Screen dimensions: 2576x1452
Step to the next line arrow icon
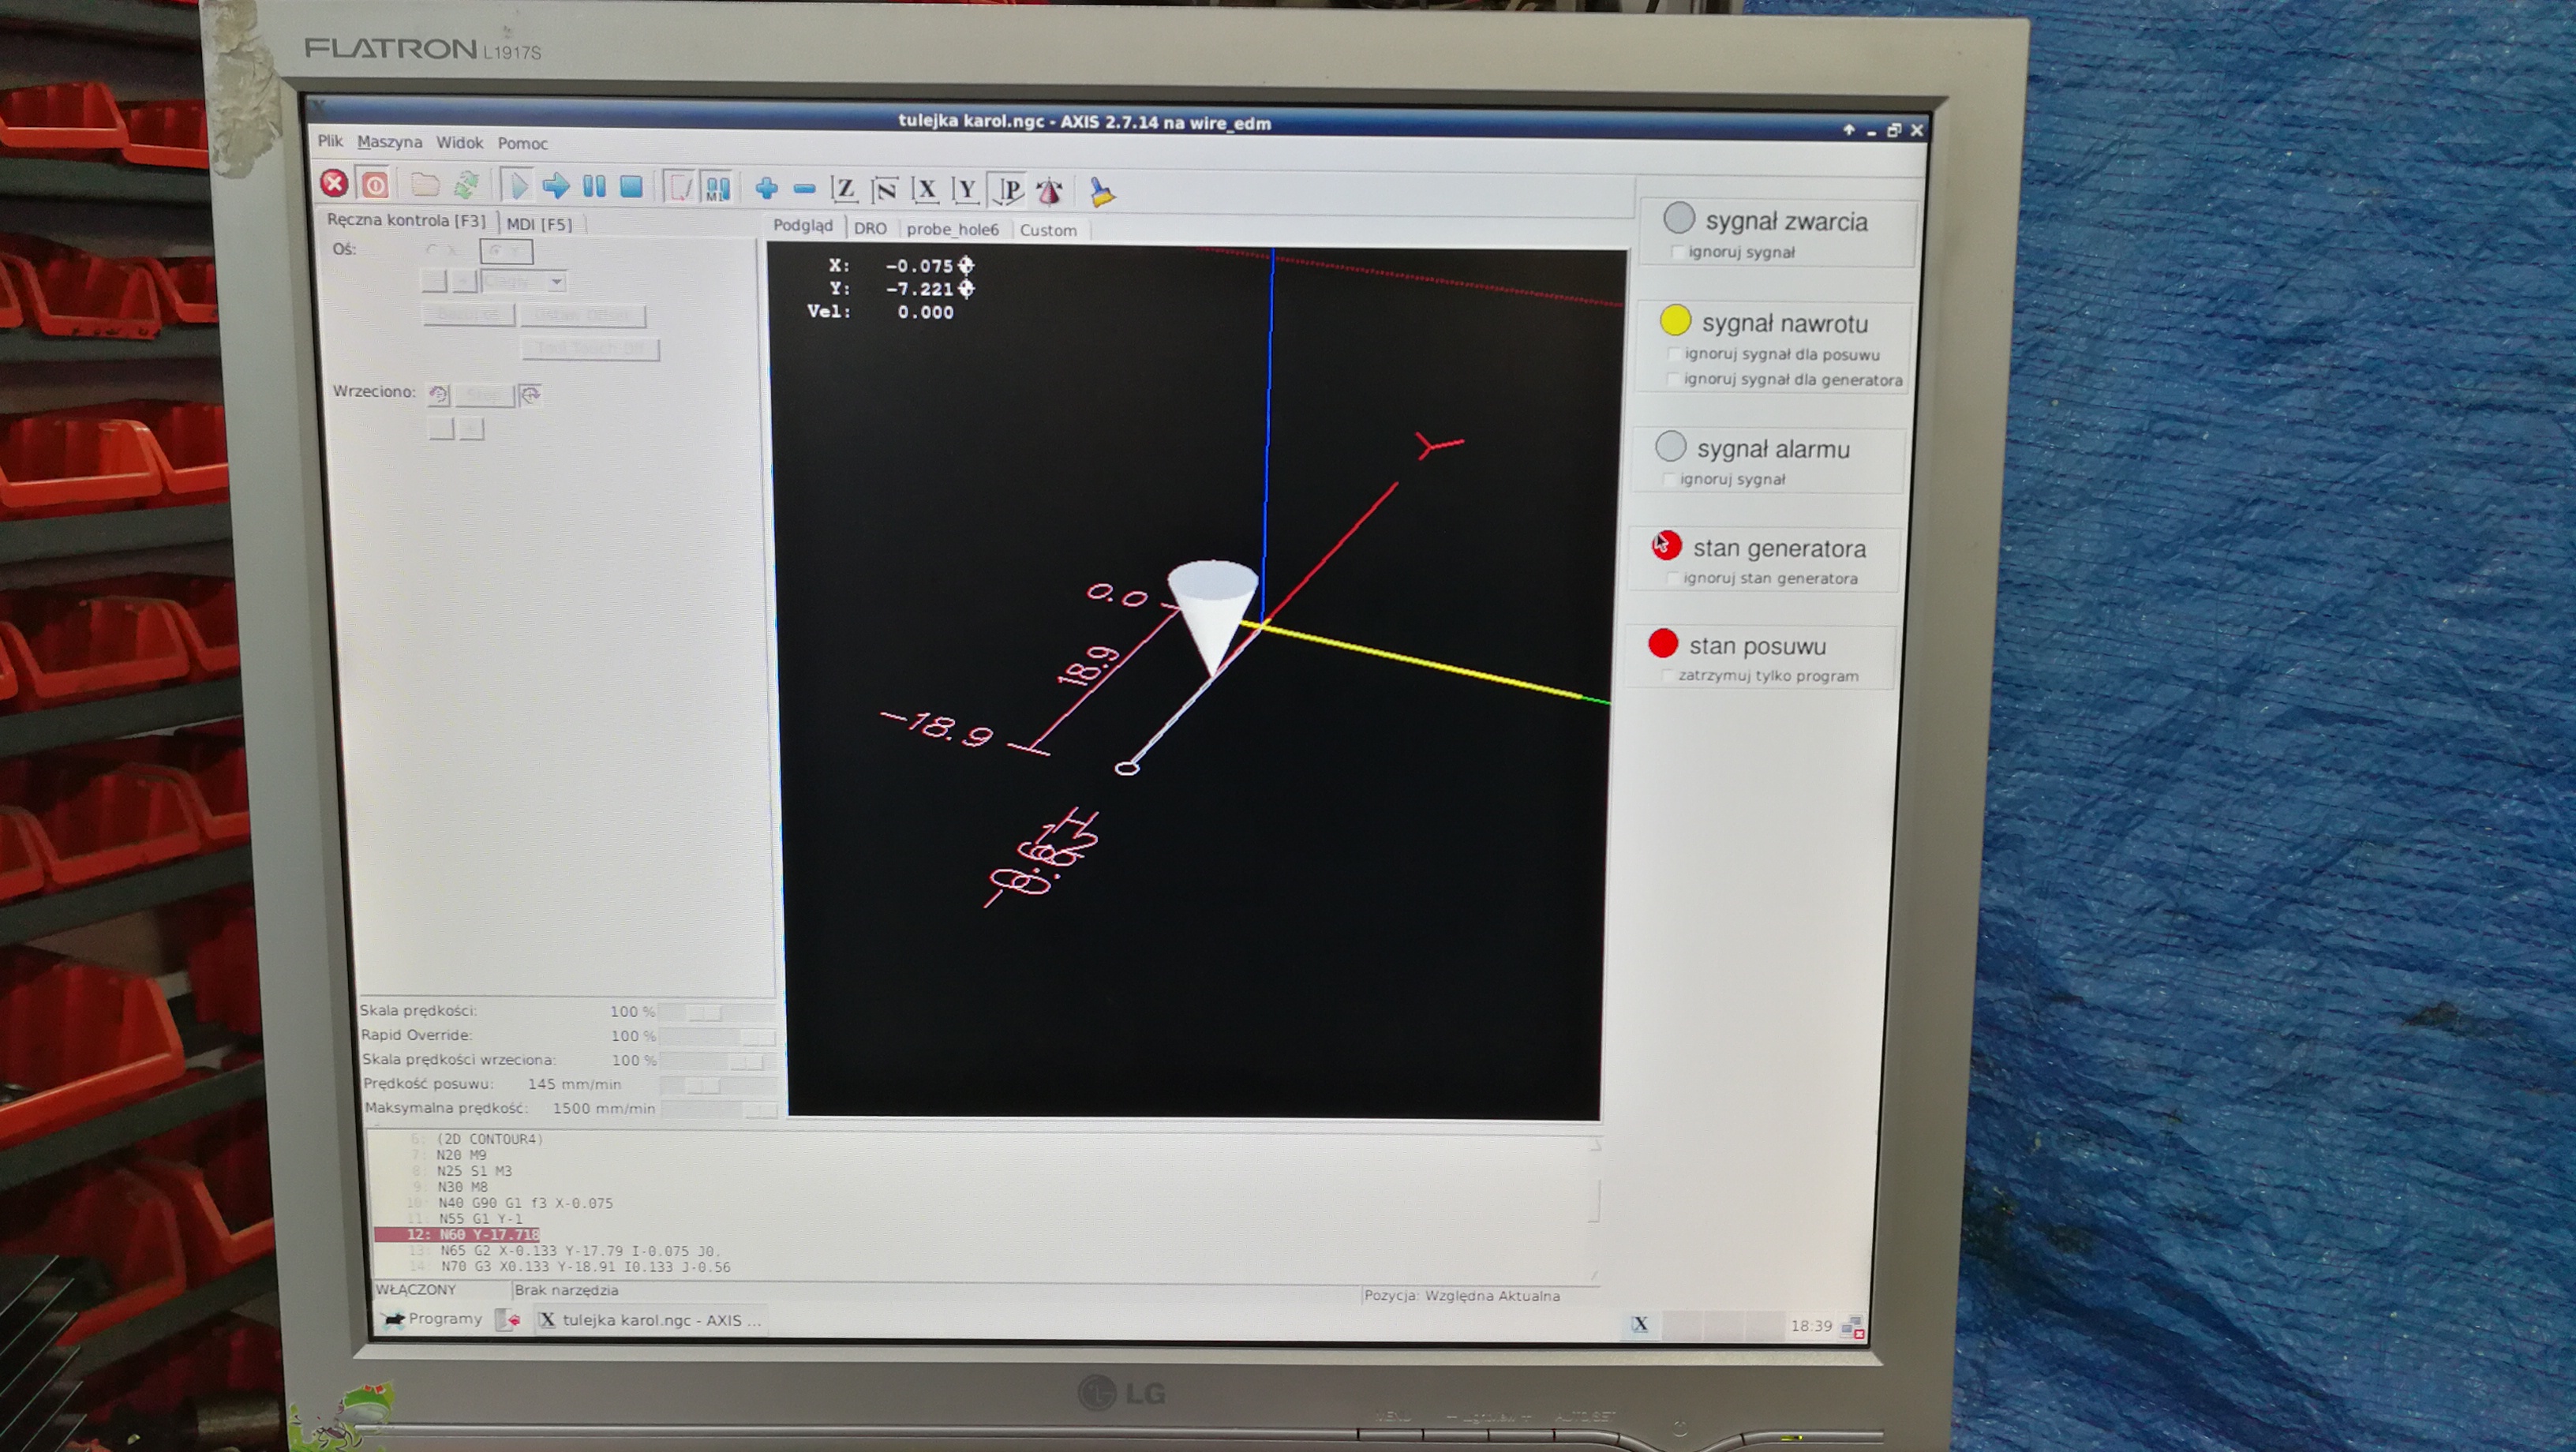[x=555, y=186]
